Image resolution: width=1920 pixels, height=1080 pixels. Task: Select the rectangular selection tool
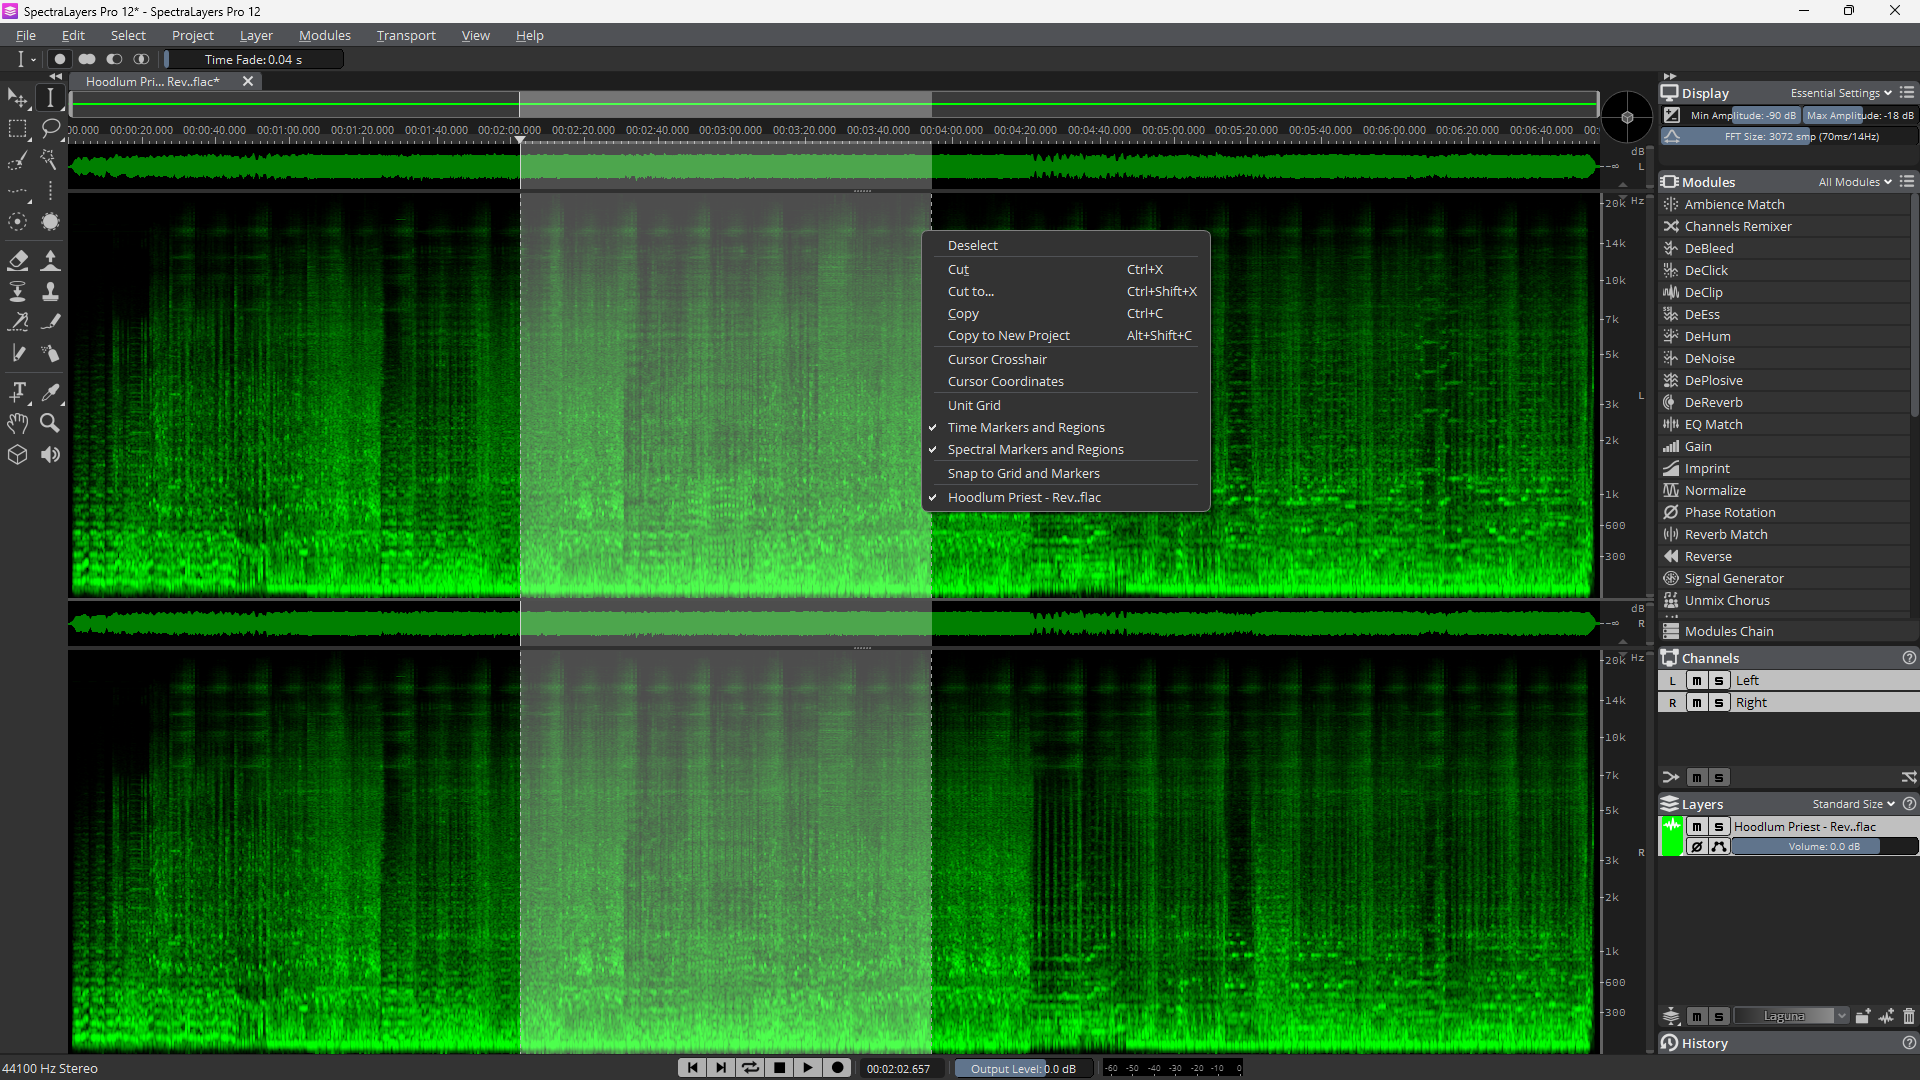point(18,129)
